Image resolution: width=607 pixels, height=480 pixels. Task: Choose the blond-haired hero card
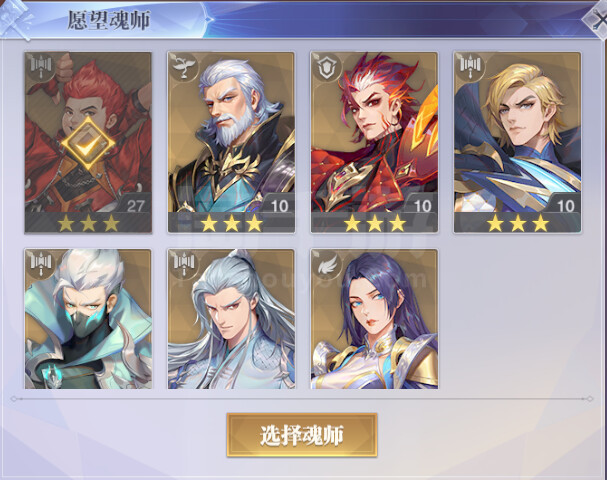517,142
